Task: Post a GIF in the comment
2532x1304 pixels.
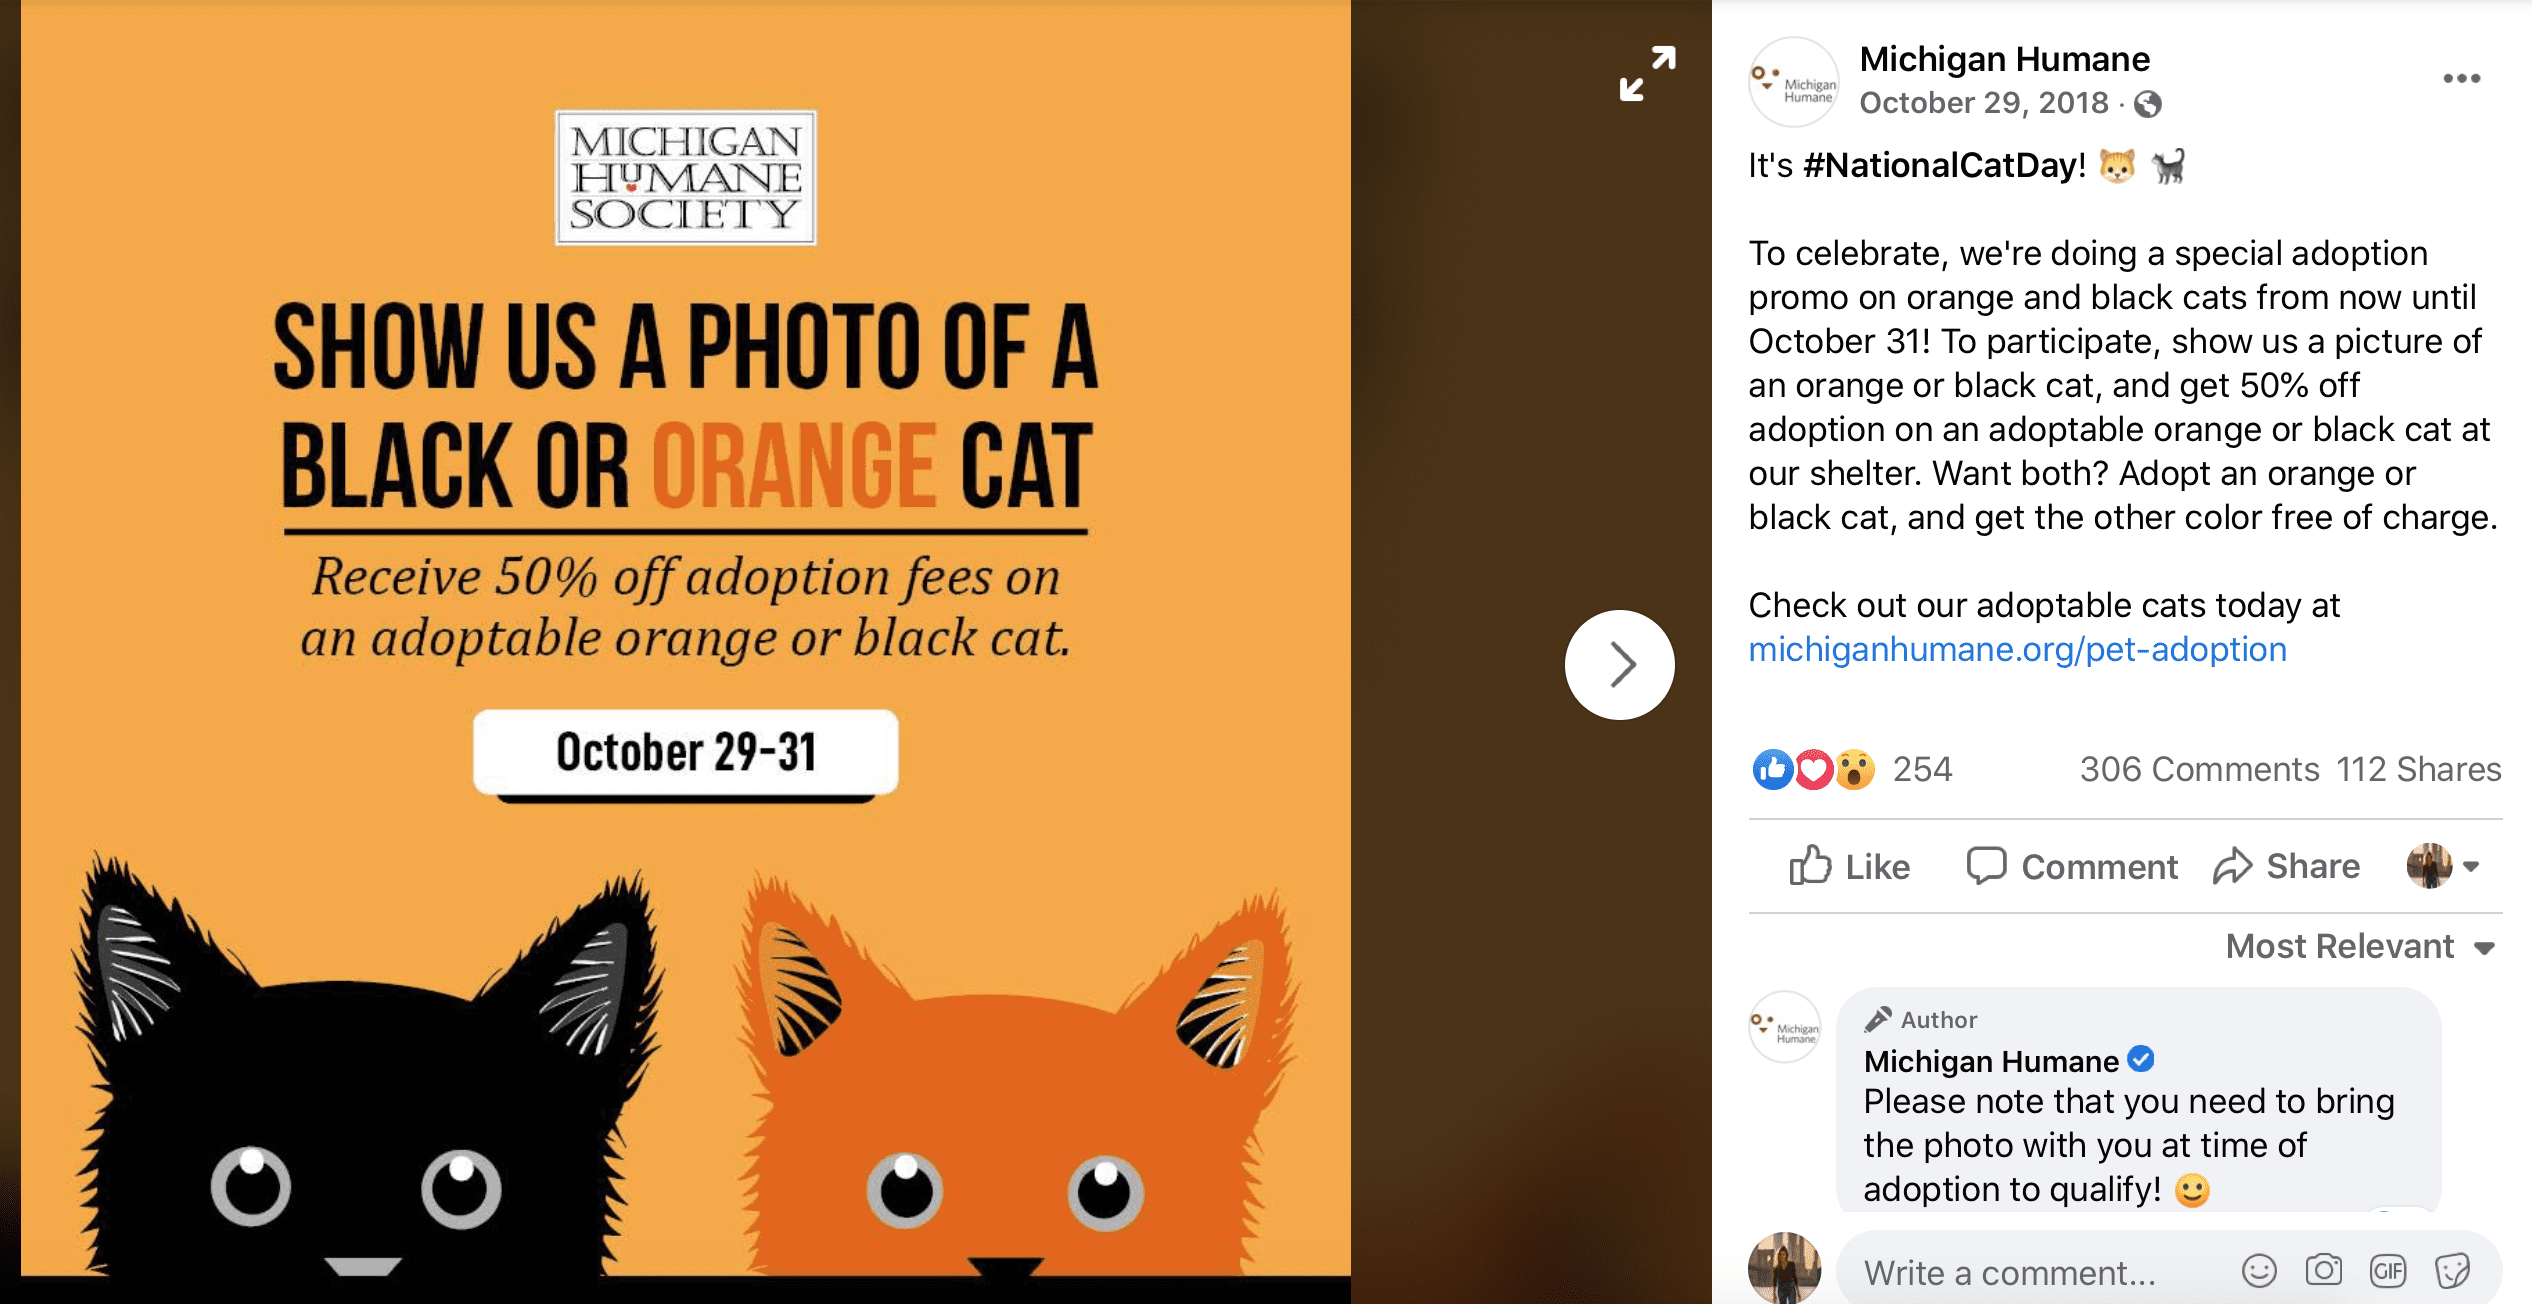Action: point(2388,1271)
